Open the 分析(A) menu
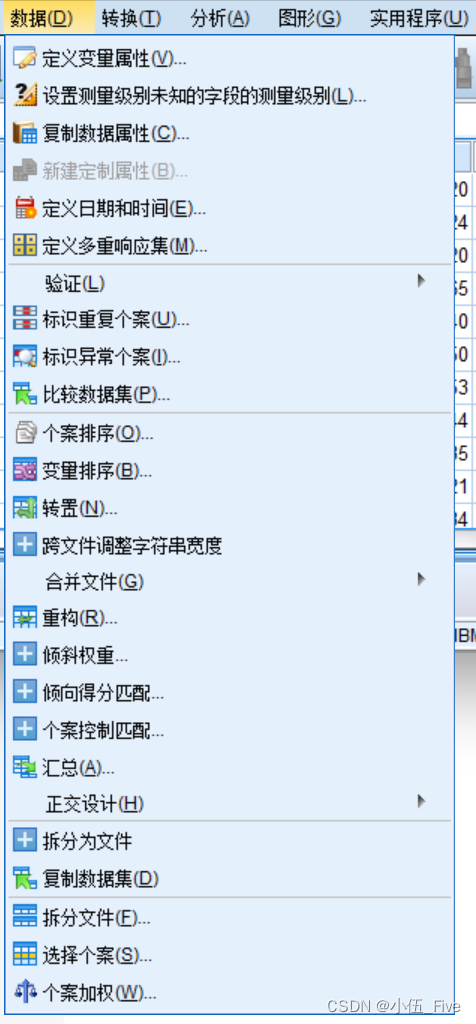Screen dimensions: 476x1024 click(x=220, y=18)
